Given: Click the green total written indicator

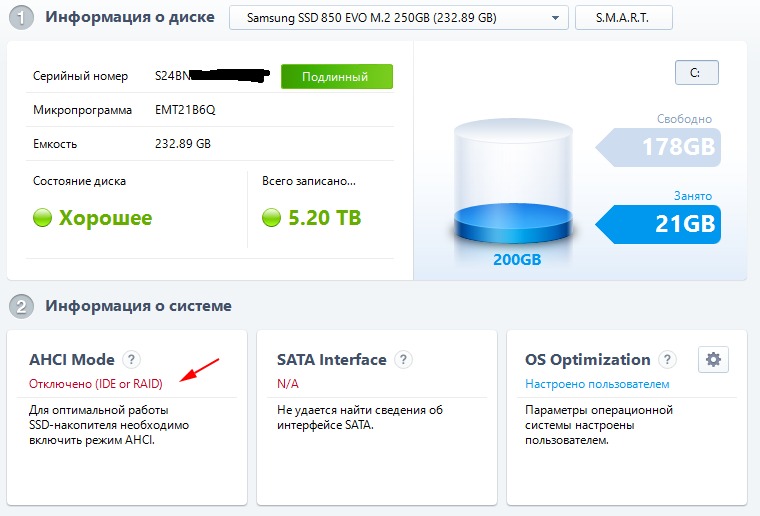Looking at the screenshot, I should pos(270,218).
